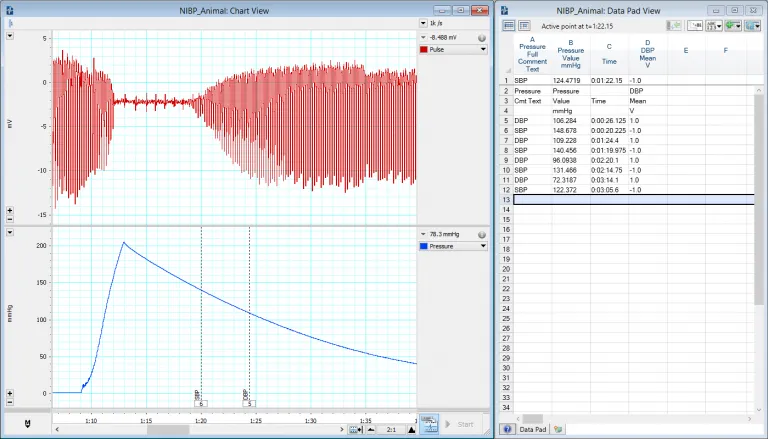The image size is (768, 439).
Task: Click the marker icon at the chart's bottom-left
Action: click(x=26, y=426)
